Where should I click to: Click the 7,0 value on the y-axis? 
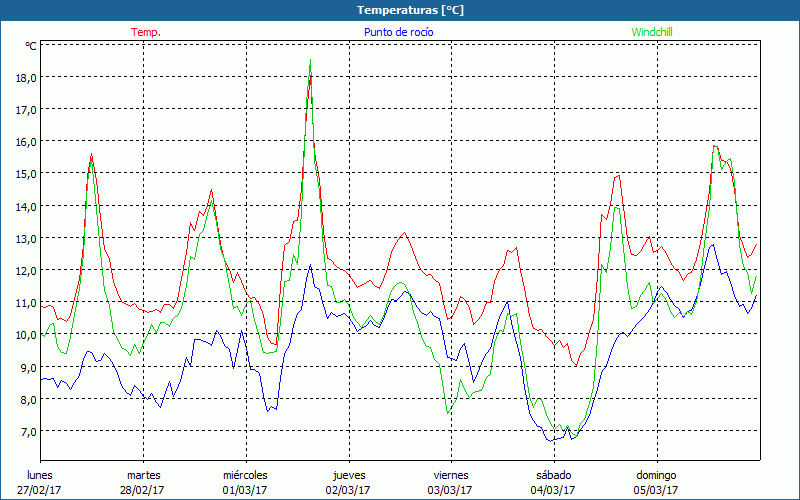tap(25, 432)
